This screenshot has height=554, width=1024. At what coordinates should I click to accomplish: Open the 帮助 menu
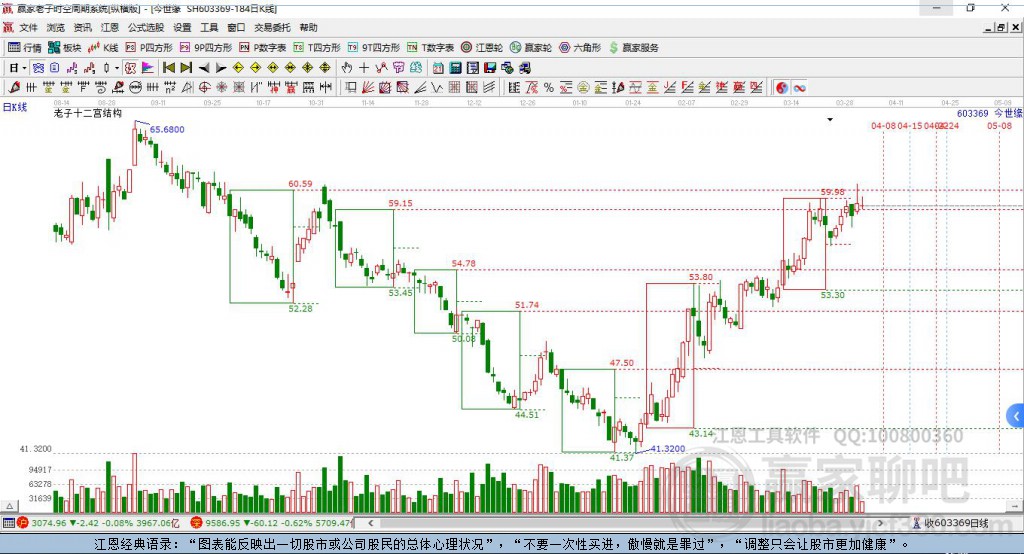pyautogui.click(x=308, y=27)
